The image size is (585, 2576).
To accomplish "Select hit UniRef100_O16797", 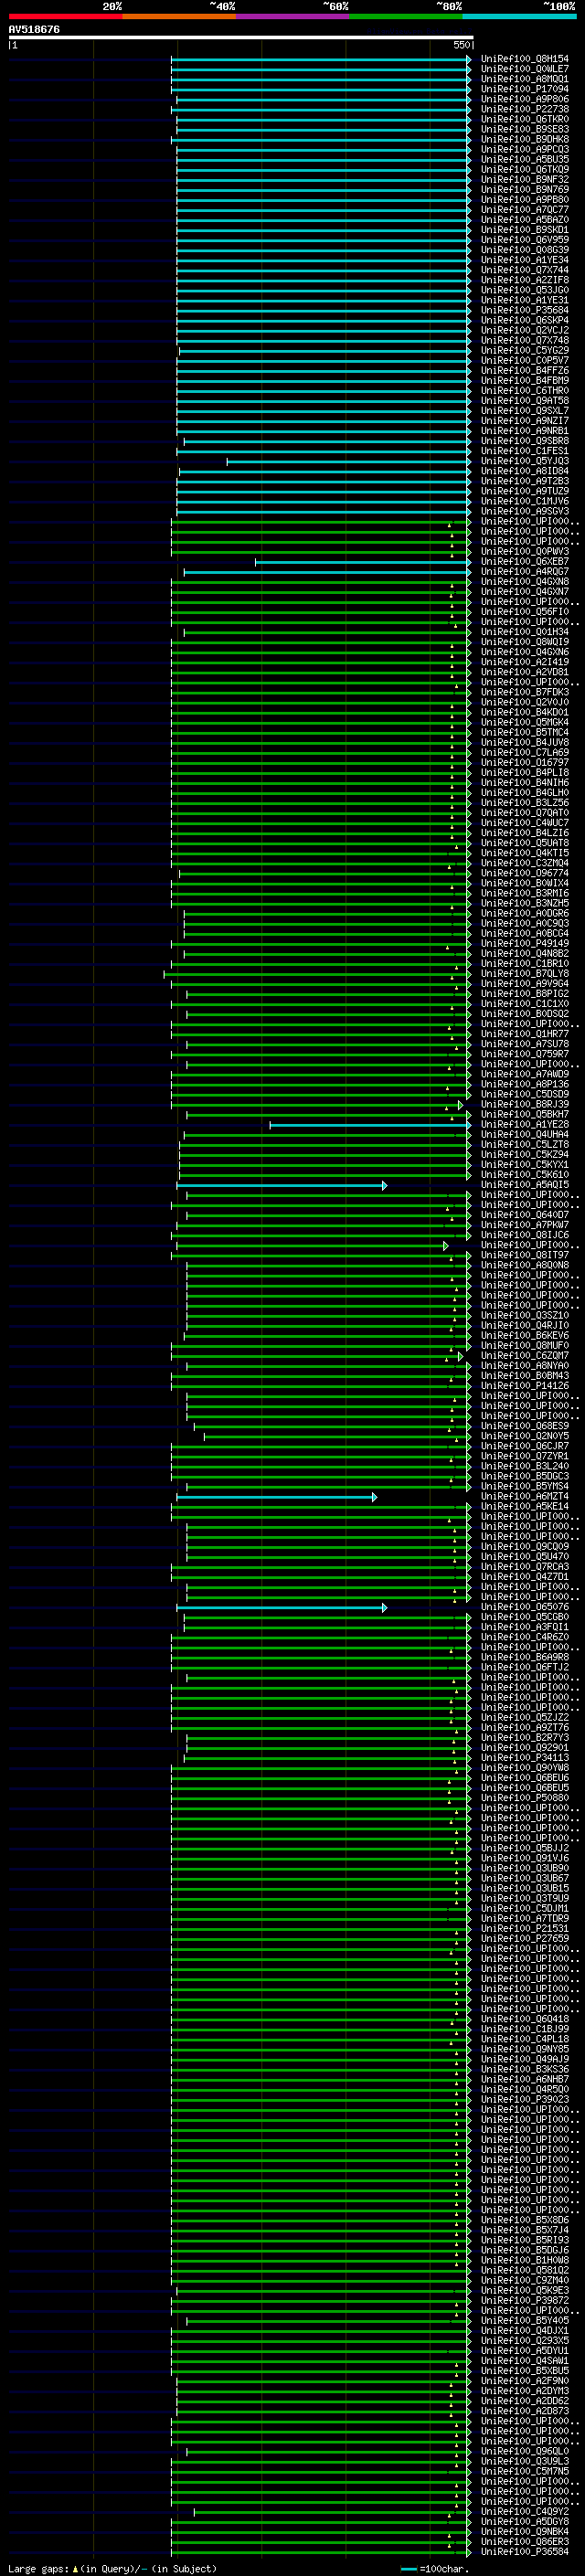I will point(525,763).
